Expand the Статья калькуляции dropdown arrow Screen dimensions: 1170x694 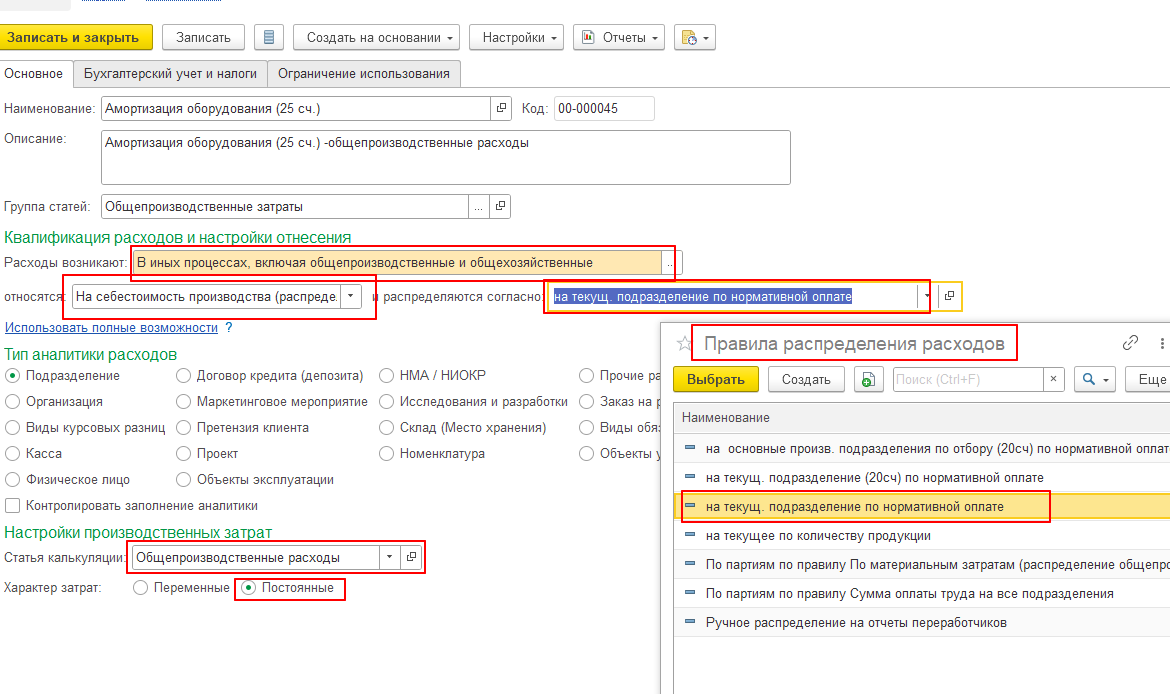pyautogui.click(x=390, y=557)
